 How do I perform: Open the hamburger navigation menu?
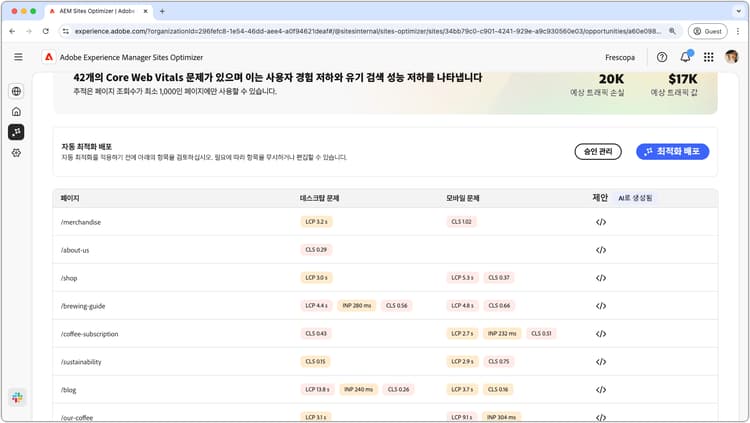point(18,57)
